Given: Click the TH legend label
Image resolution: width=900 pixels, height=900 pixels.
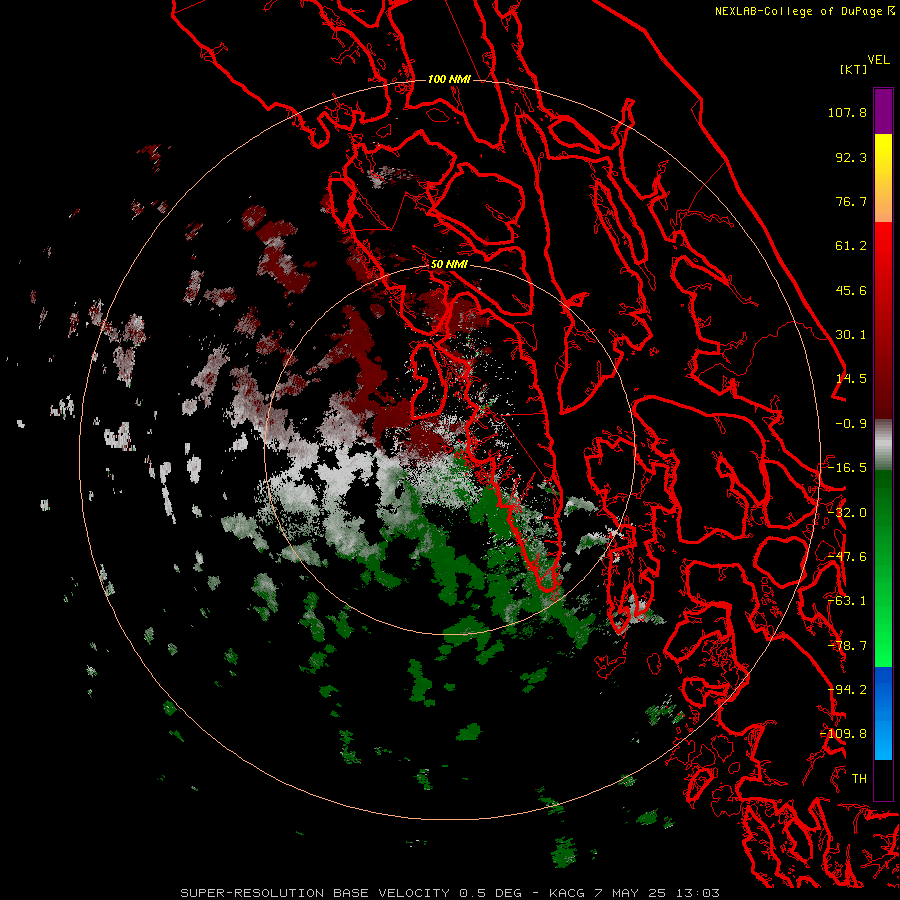Looking at the screenshot, I should click(859, 779).
